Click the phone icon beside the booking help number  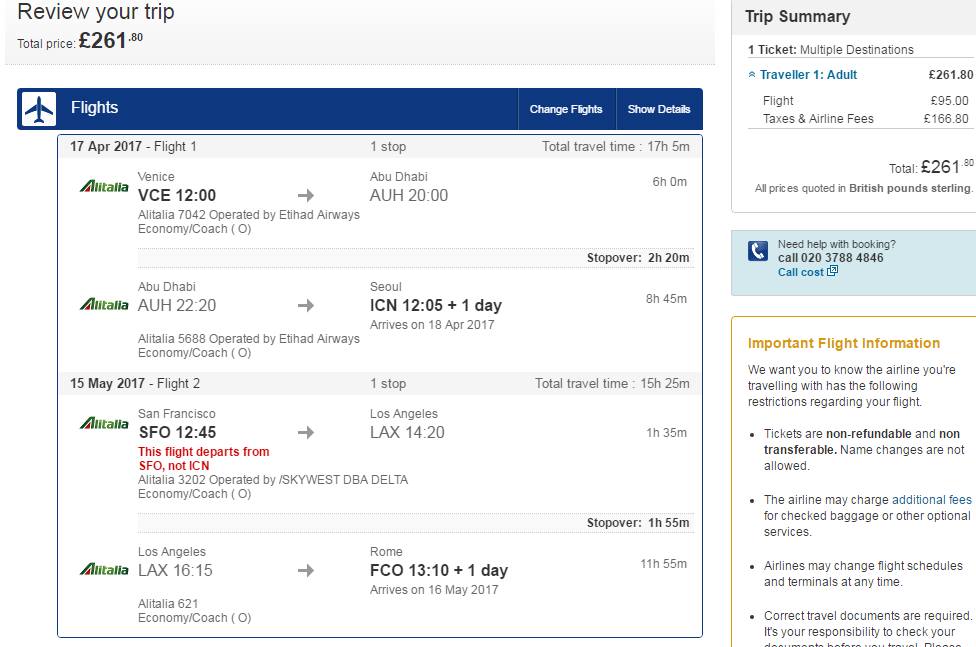point(757,251)
